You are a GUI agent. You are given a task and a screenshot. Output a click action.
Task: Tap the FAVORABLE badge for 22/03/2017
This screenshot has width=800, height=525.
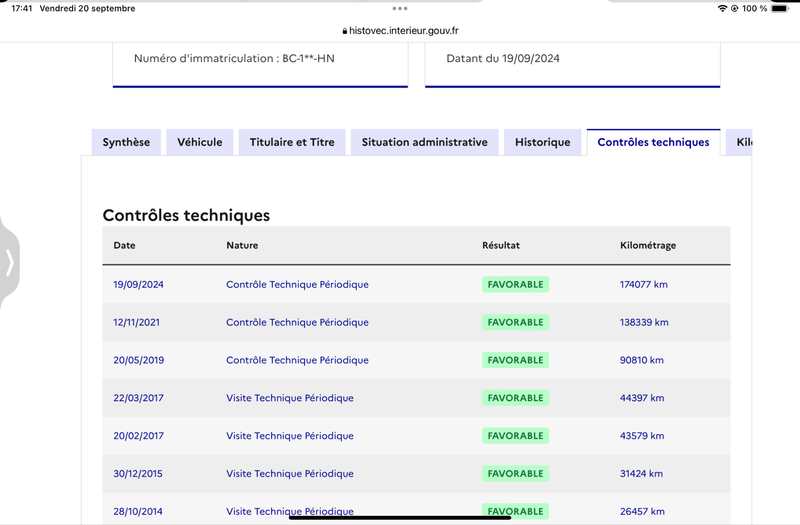tap(515, 398)
